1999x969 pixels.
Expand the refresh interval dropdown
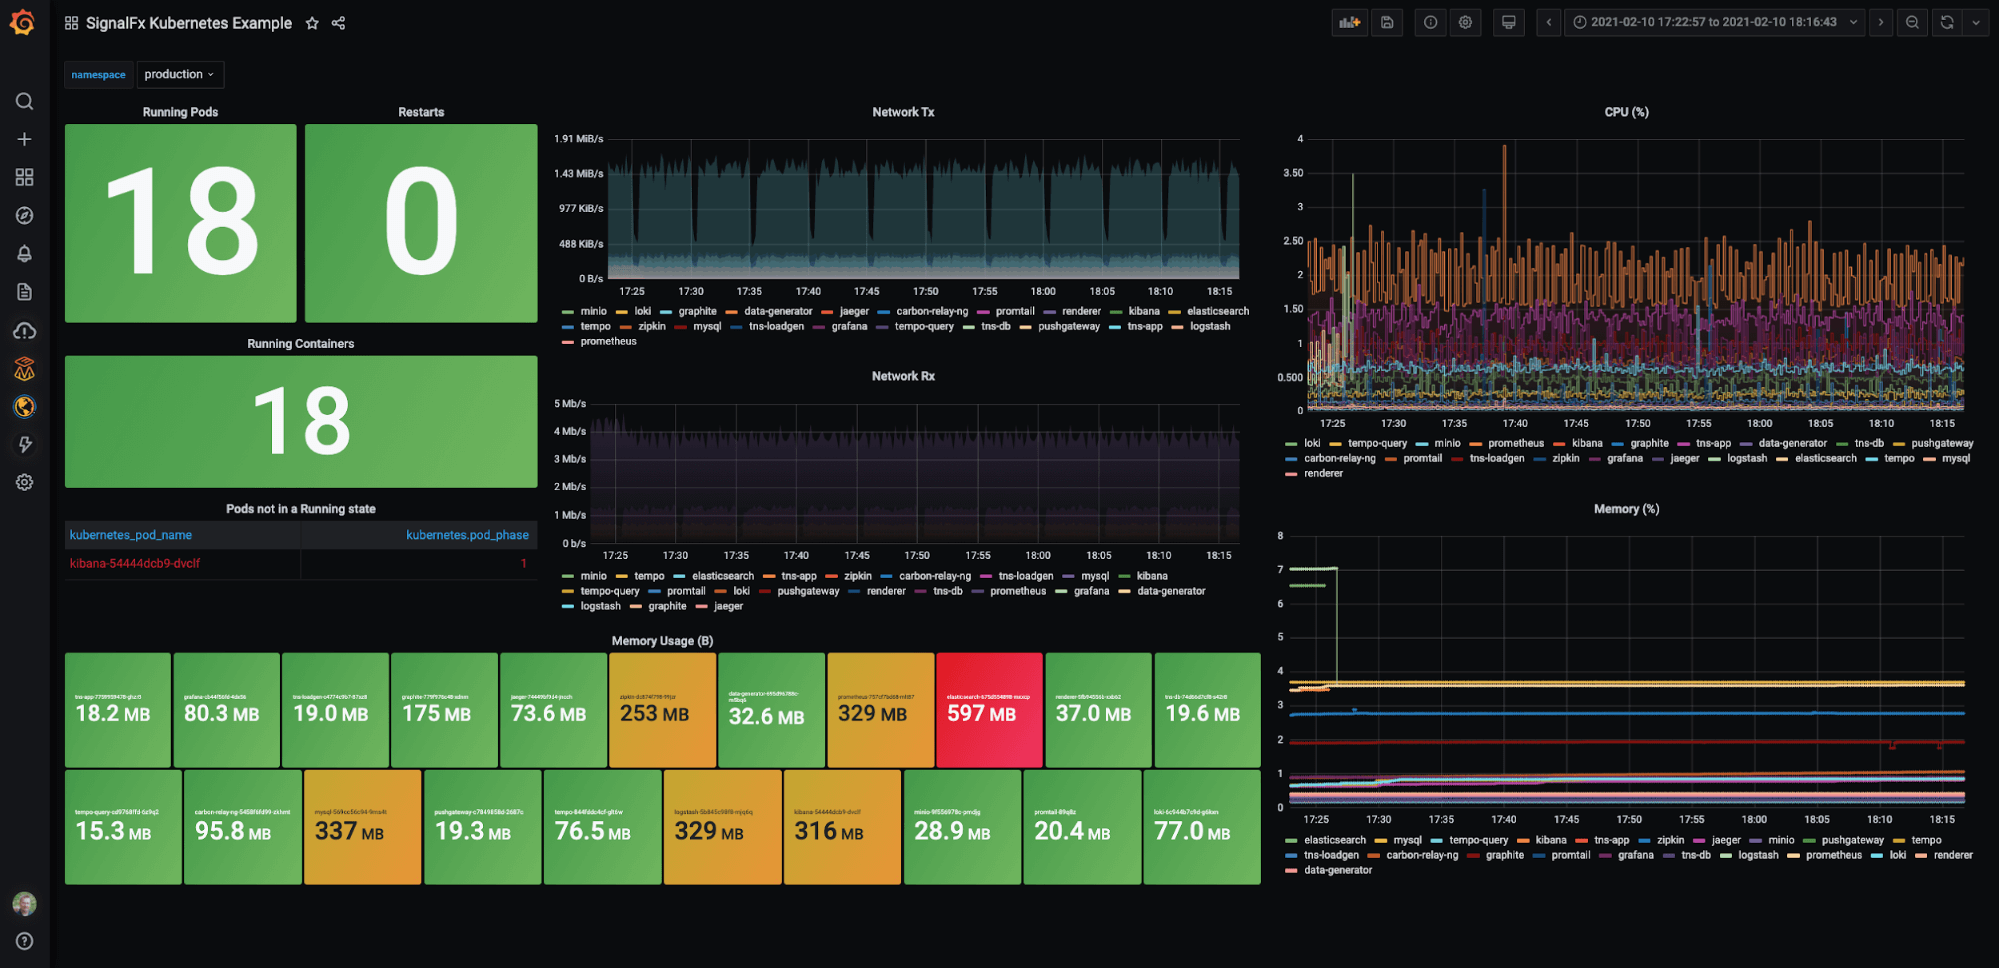click(1975, 22)
